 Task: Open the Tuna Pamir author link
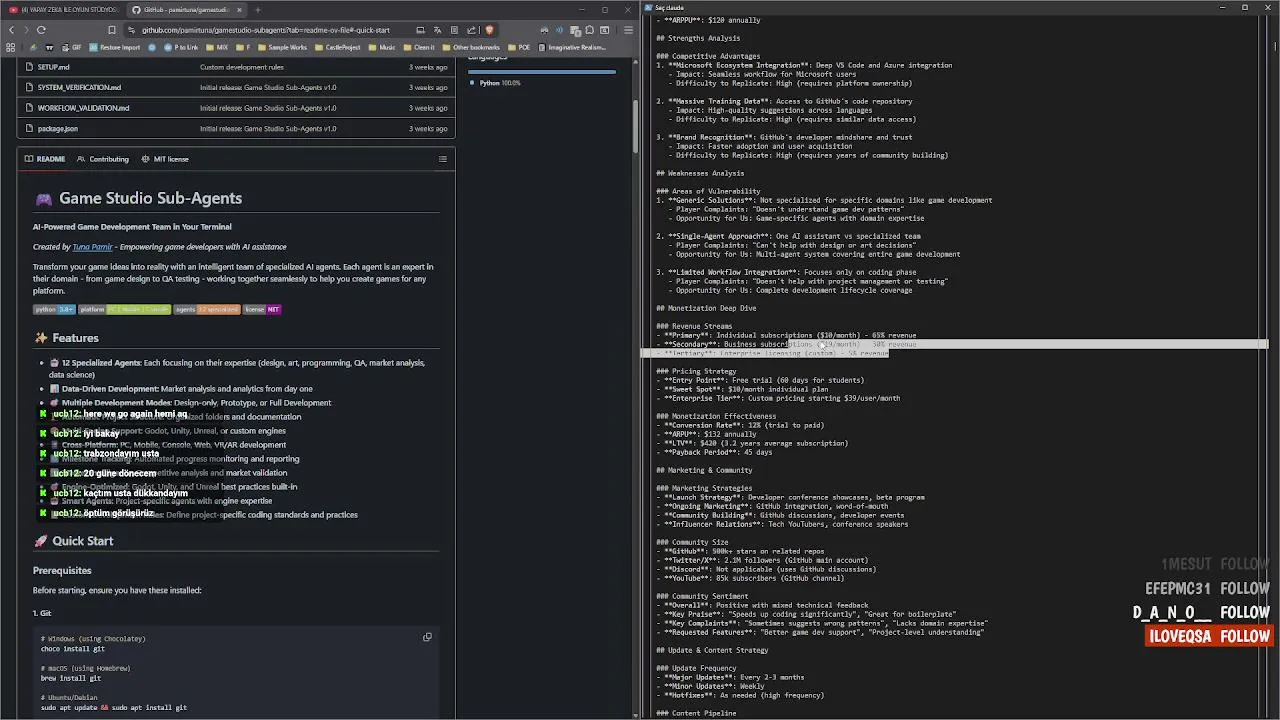click(x=92, y=247)
